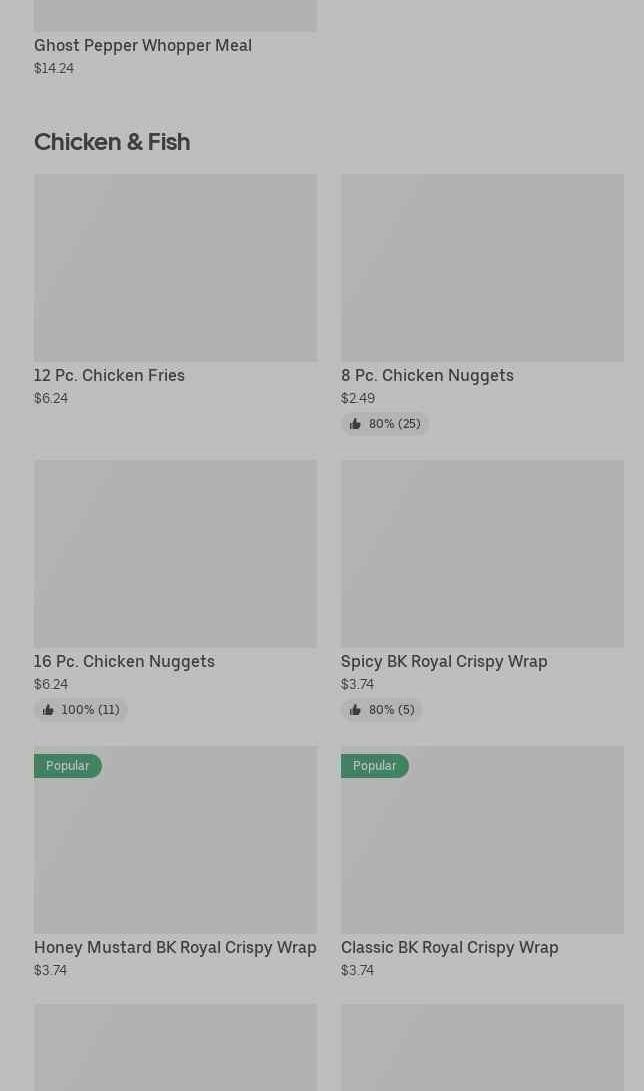Open Honey Mustard BK Royal Crispy Wrap image

coord(175,840)
